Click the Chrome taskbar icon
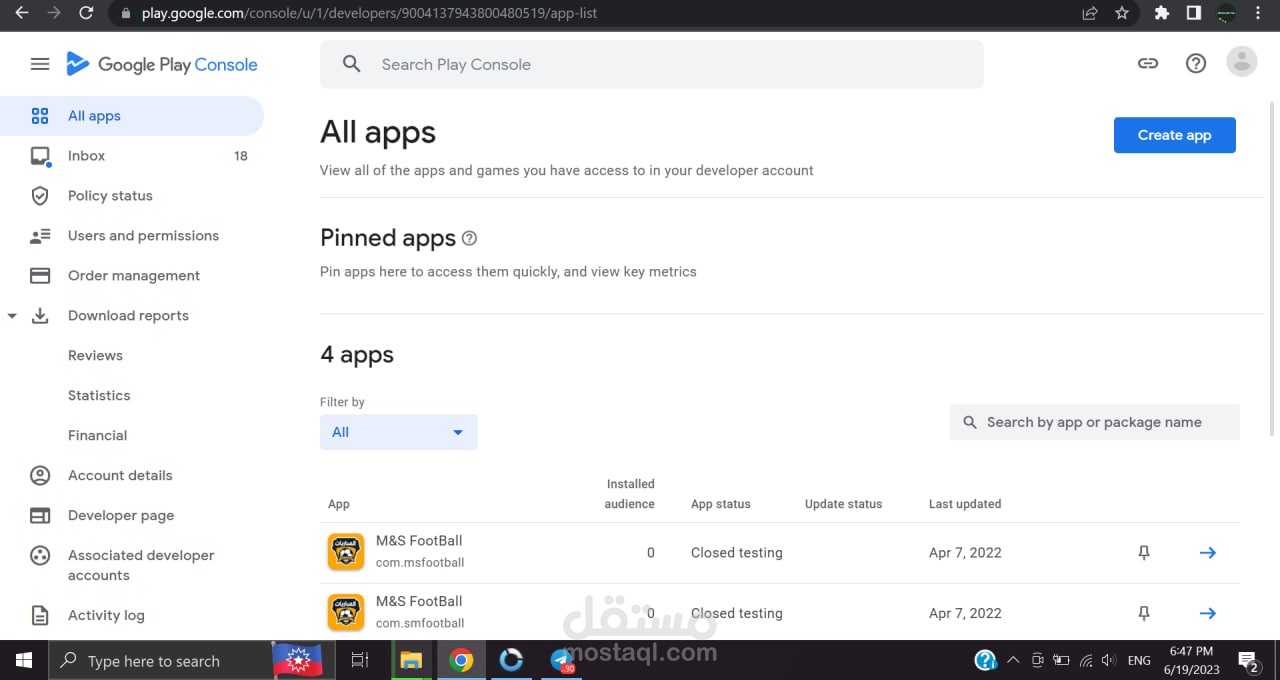This screenshot has height=680, width=1280. (461, 660)
